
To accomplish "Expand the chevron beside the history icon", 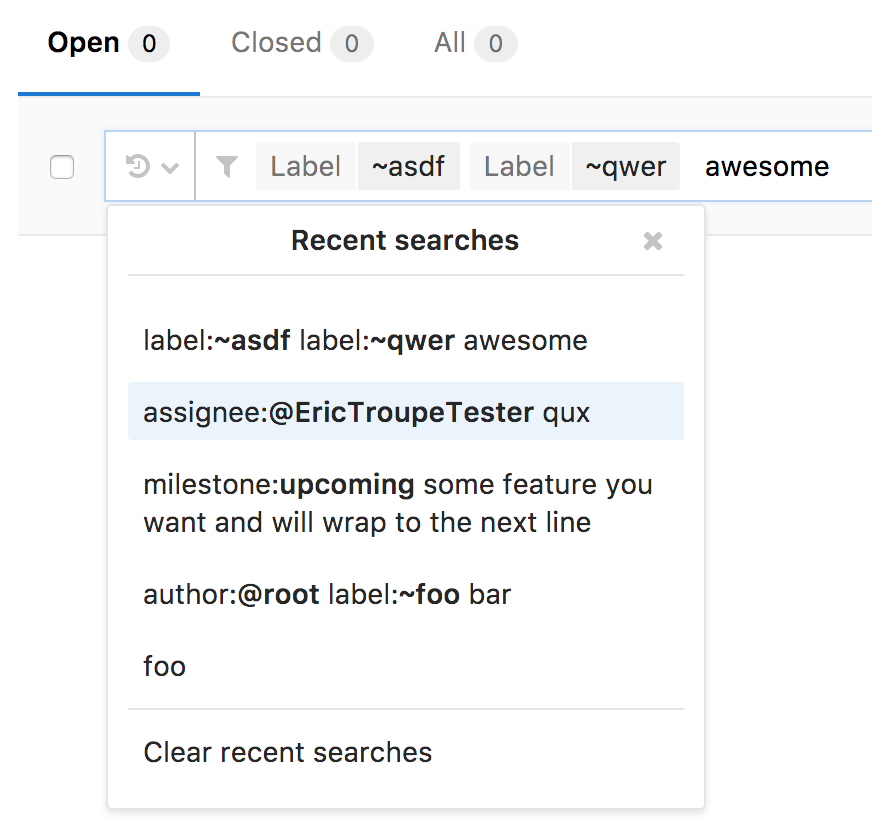I will point(170,168).
